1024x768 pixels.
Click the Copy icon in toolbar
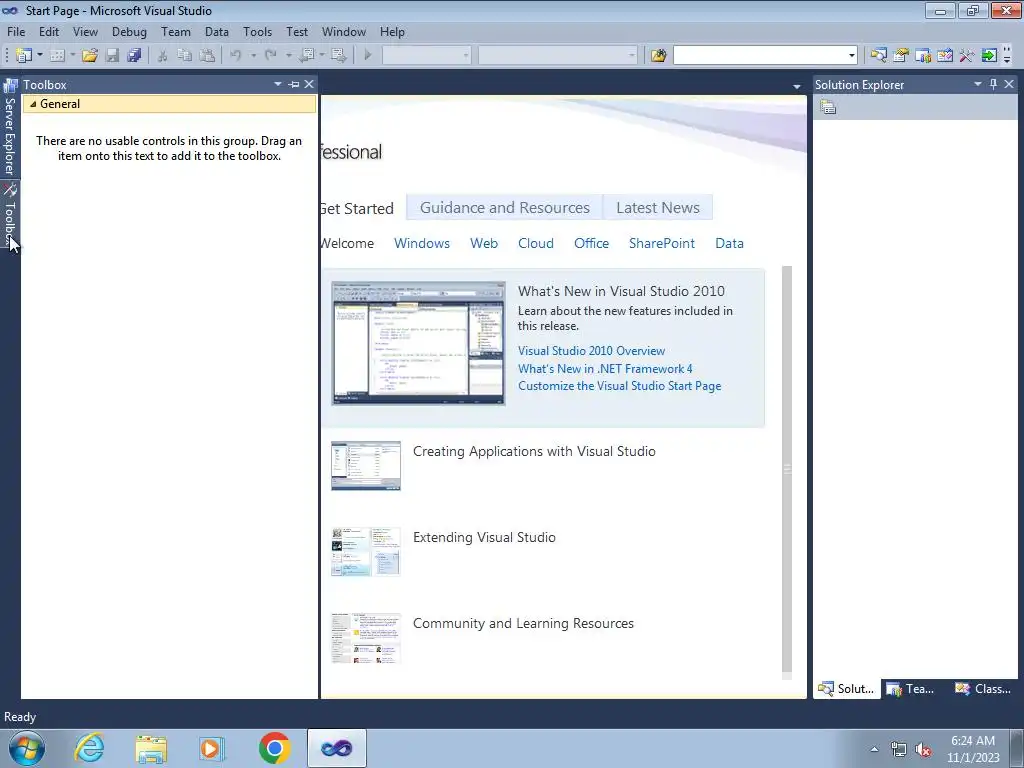point(185,56)
